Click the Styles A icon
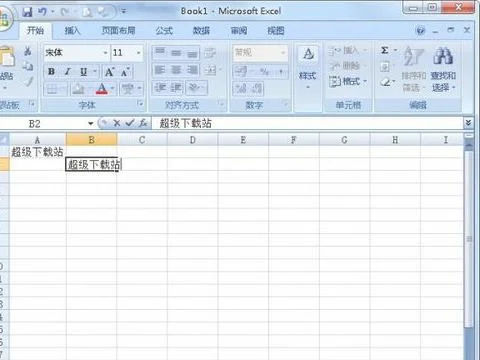The height and width of the screenshot is (360, 480). point(308,54)
